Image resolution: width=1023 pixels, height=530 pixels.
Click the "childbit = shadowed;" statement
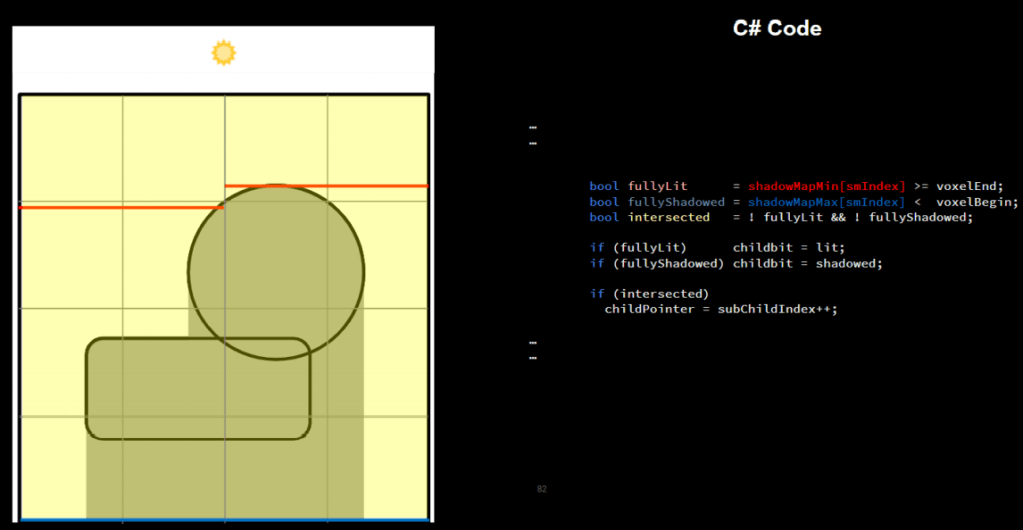point(807,263)
